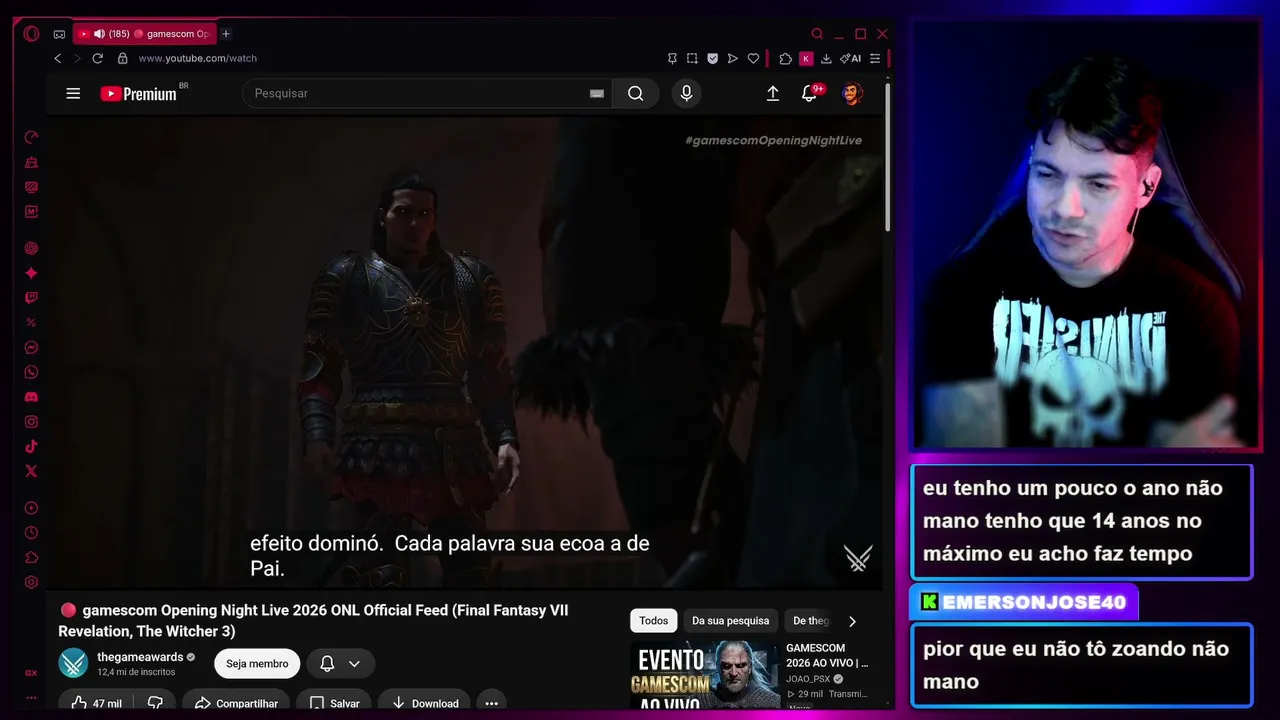Open X (Twitter) in the Opera sidebar
Viewport: 1280px width, 720px height.
click(x=31, y=471)
